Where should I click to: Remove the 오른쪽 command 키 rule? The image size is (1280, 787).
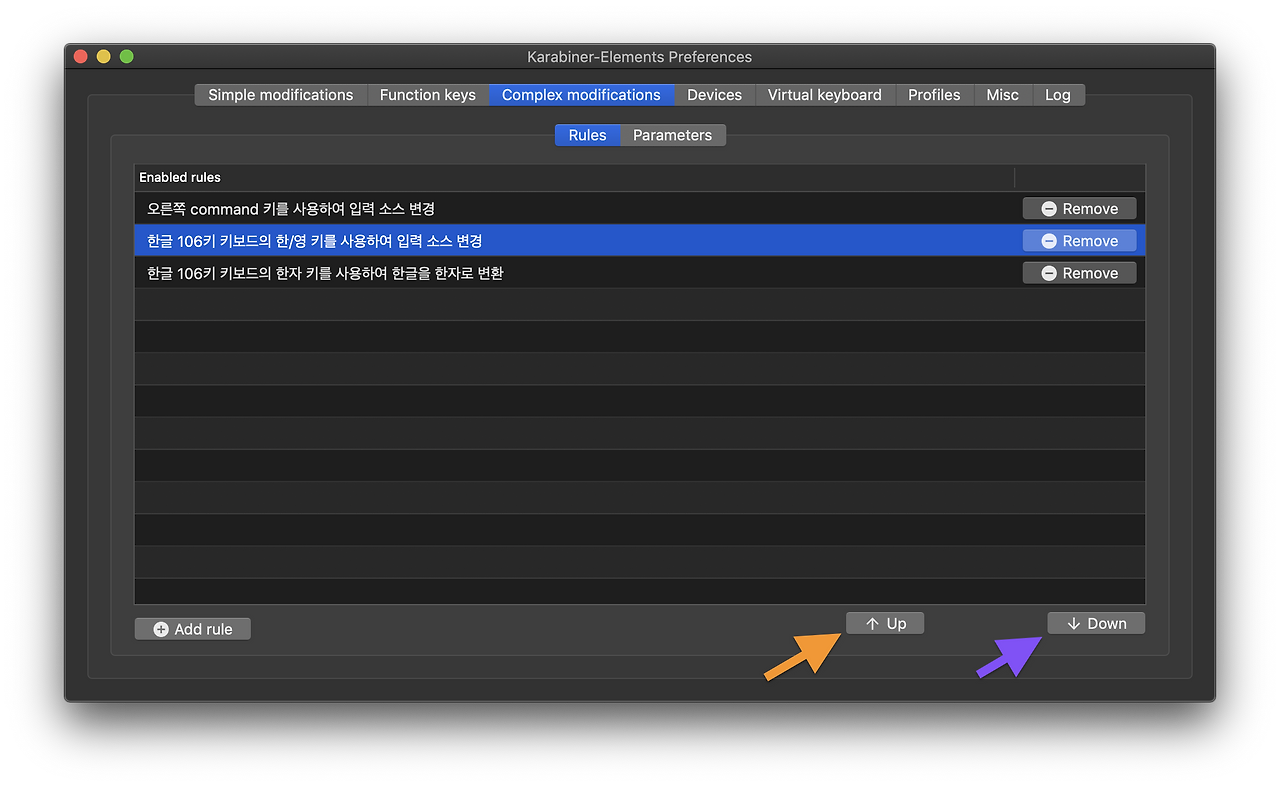[1079, 209]
